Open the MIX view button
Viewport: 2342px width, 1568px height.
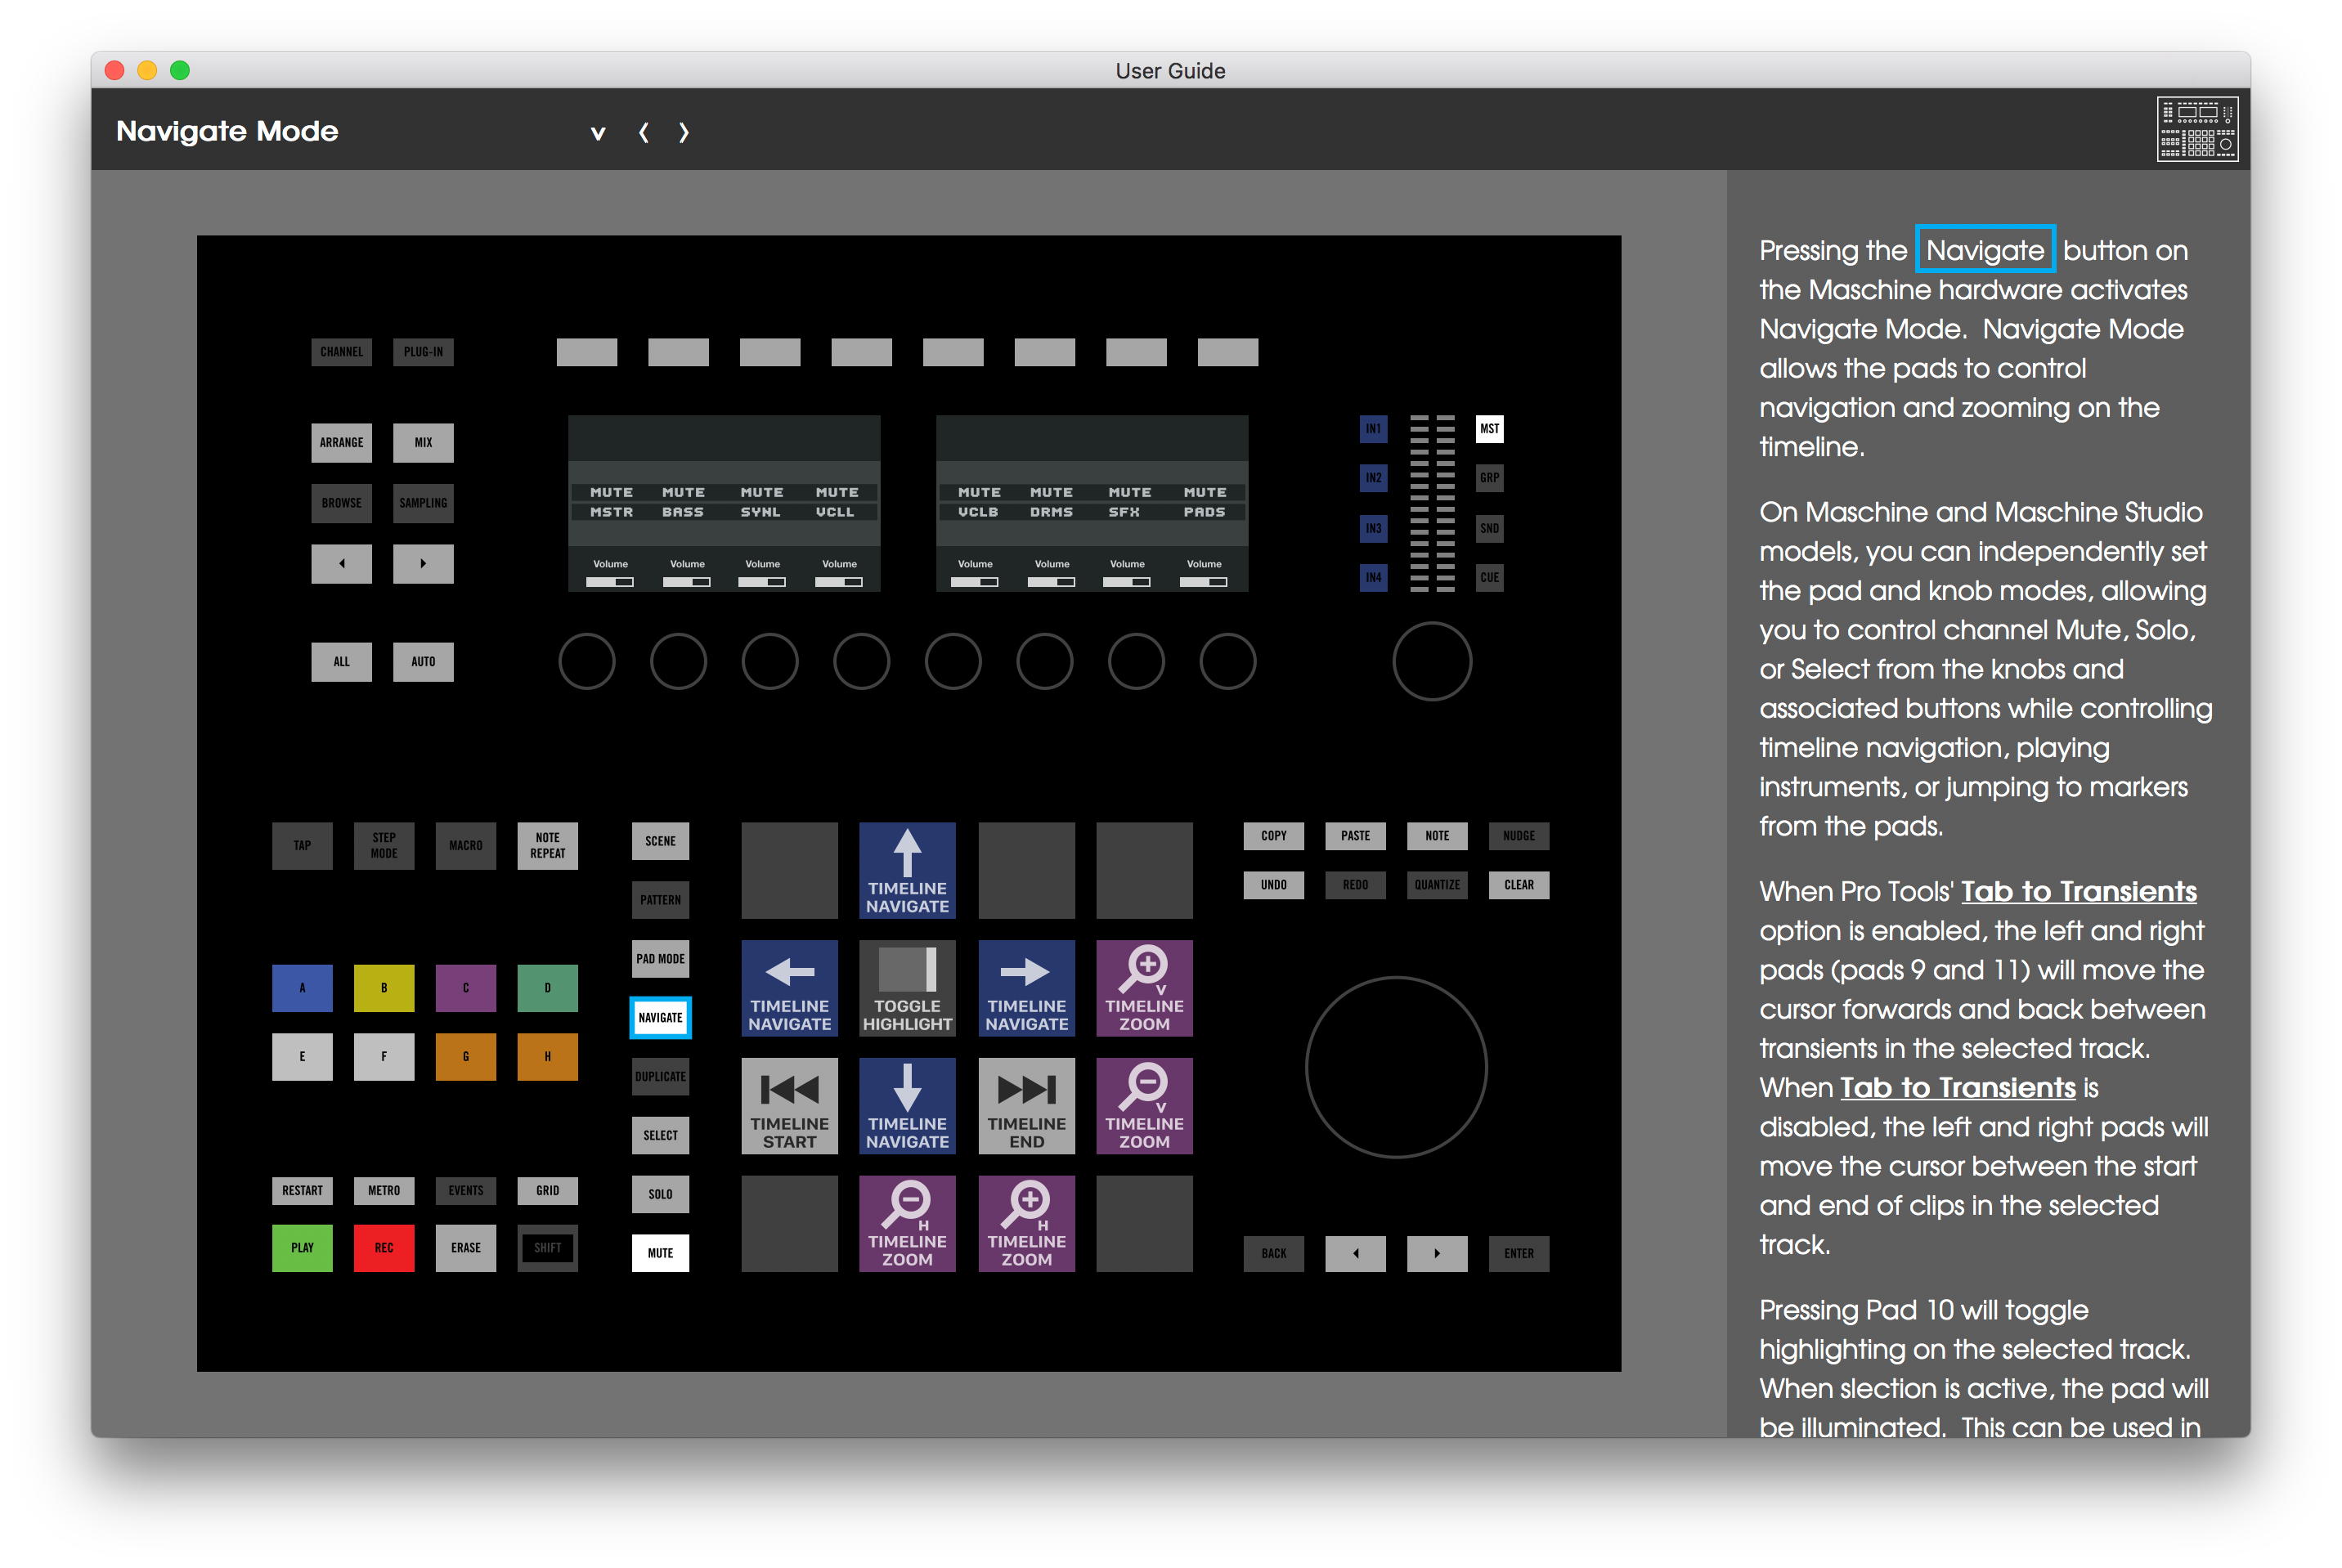coord(423,443)
